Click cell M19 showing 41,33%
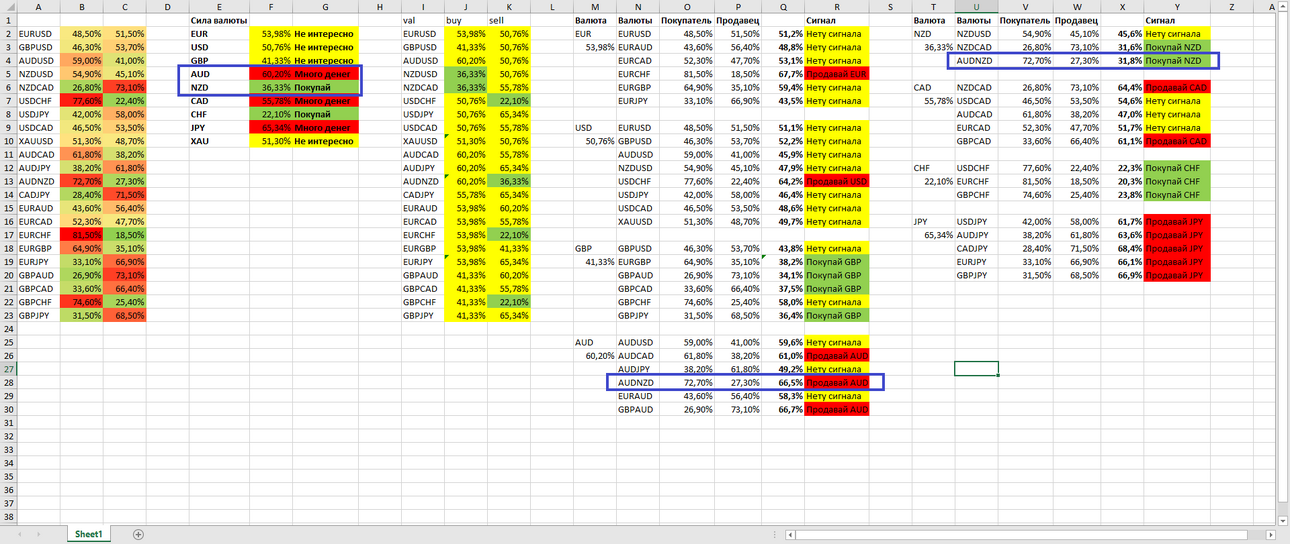This screenshot has width=1290, height=544. tap(594, 262)
